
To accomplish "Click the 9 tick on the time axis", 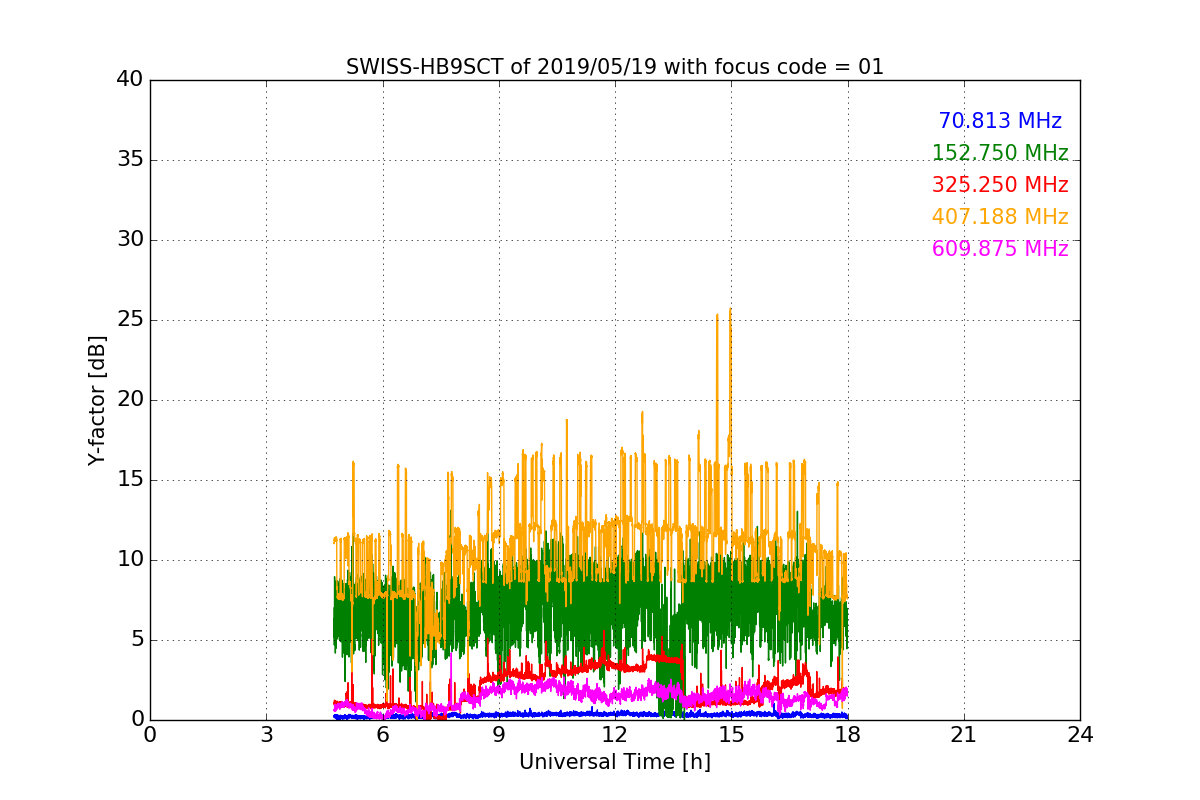I will click(x=498, y=734).
